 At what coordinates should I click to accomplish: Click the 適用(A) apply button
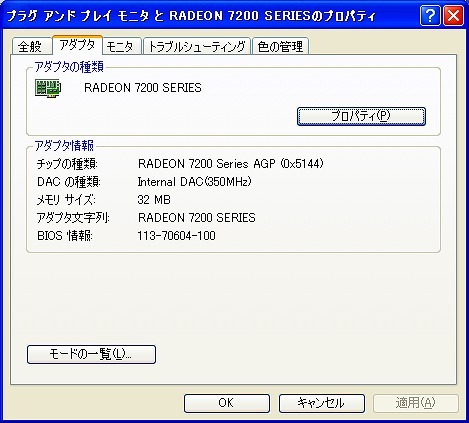416,403
